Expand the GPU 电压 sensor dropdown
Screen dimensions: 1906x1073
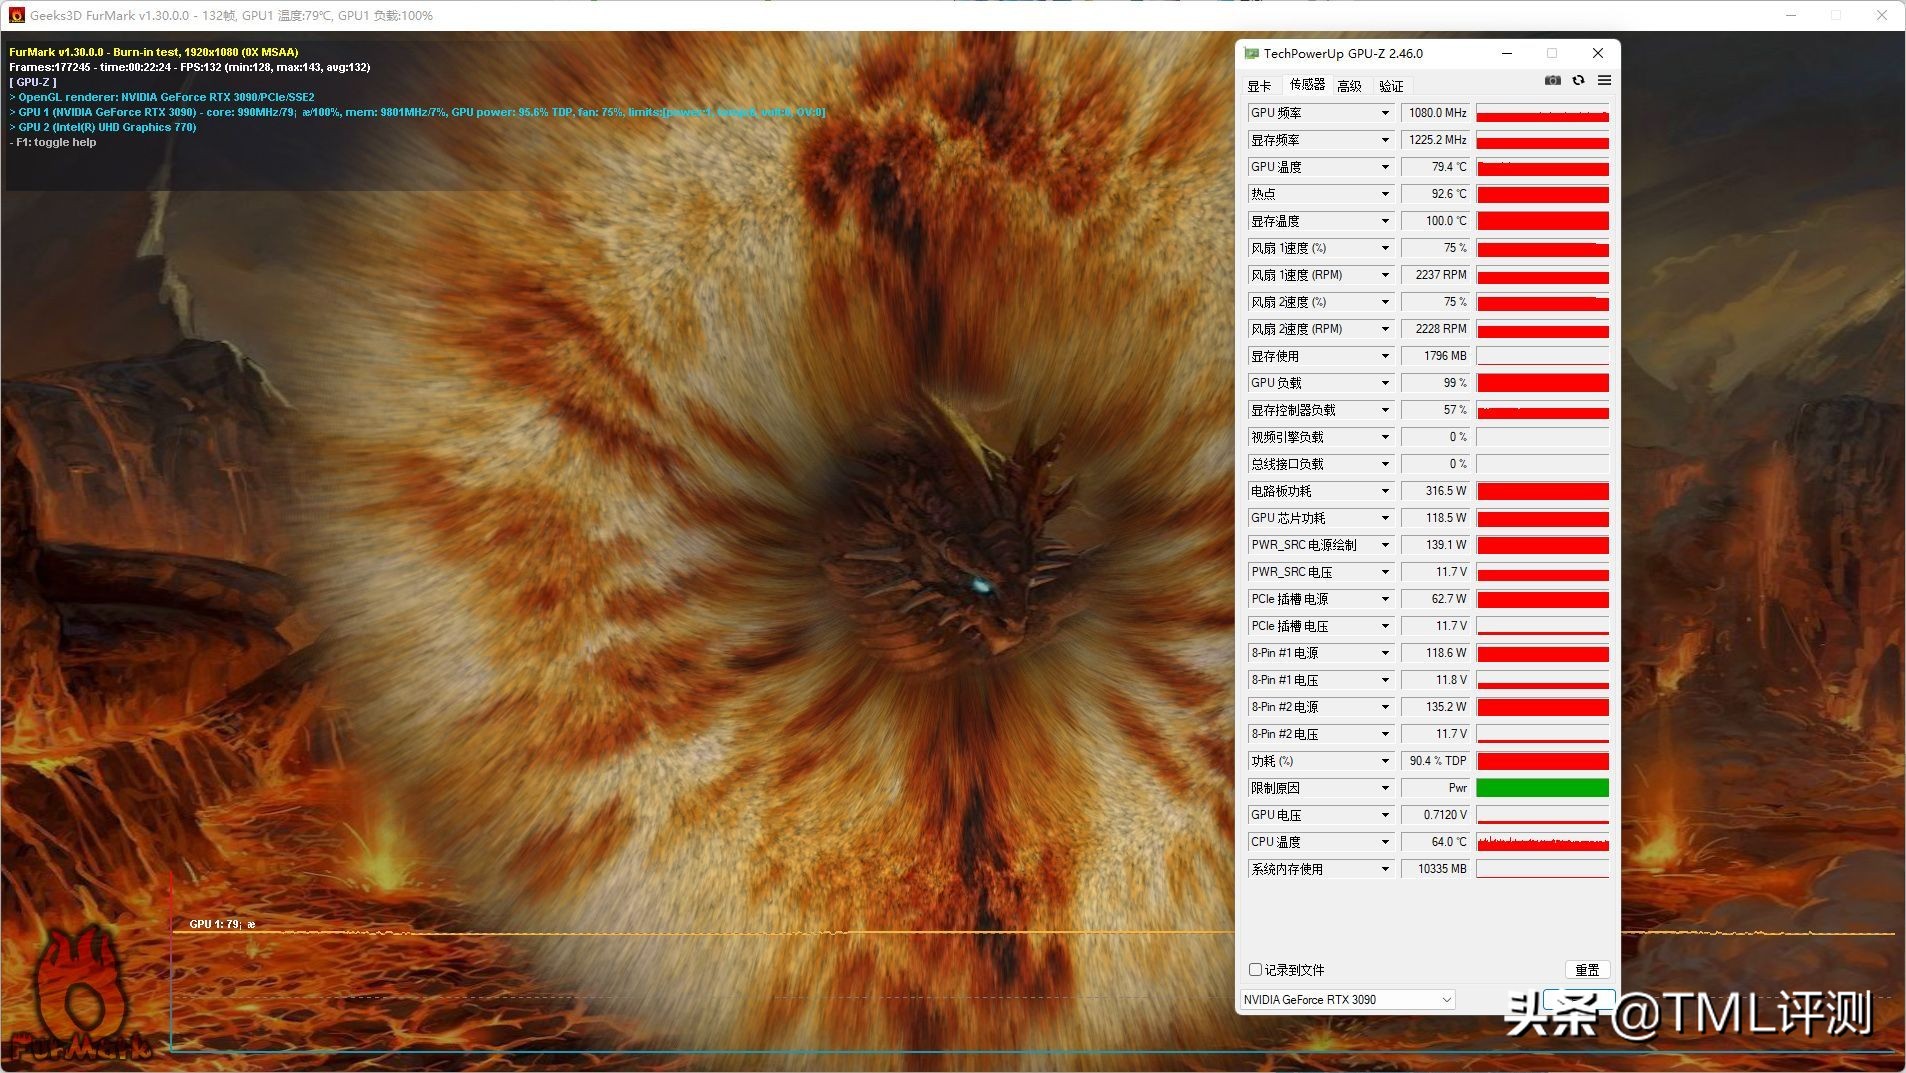coord(1385,815)
